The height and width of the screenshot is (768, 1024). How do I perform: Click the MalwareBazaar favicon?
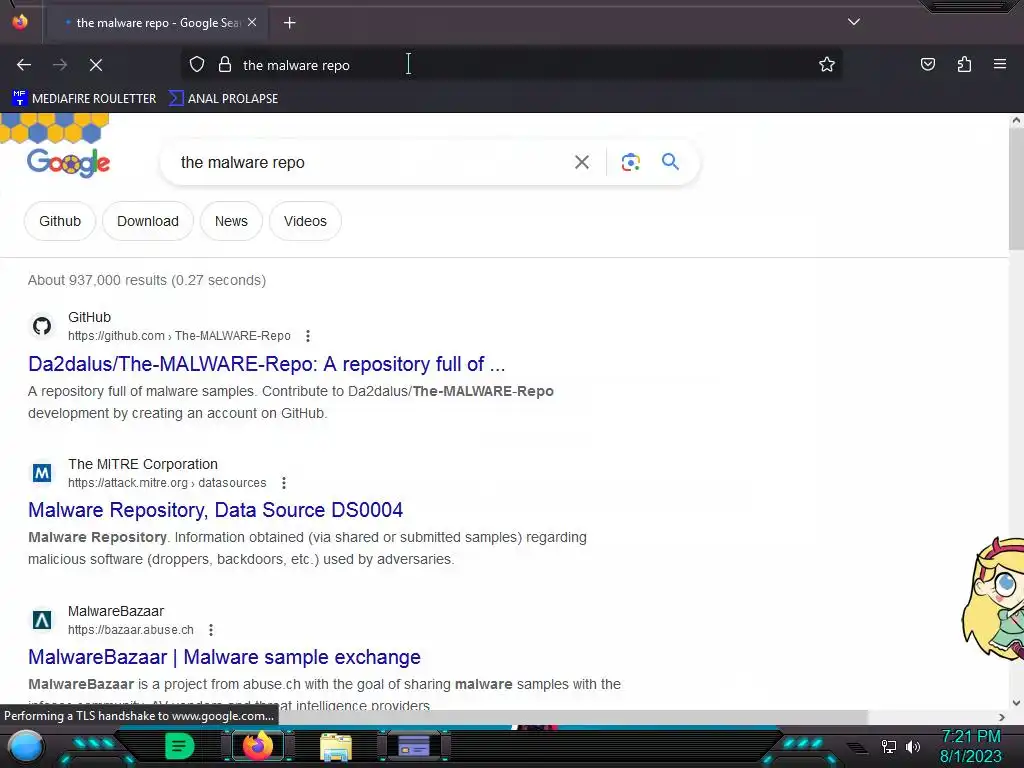pos(42,620)
